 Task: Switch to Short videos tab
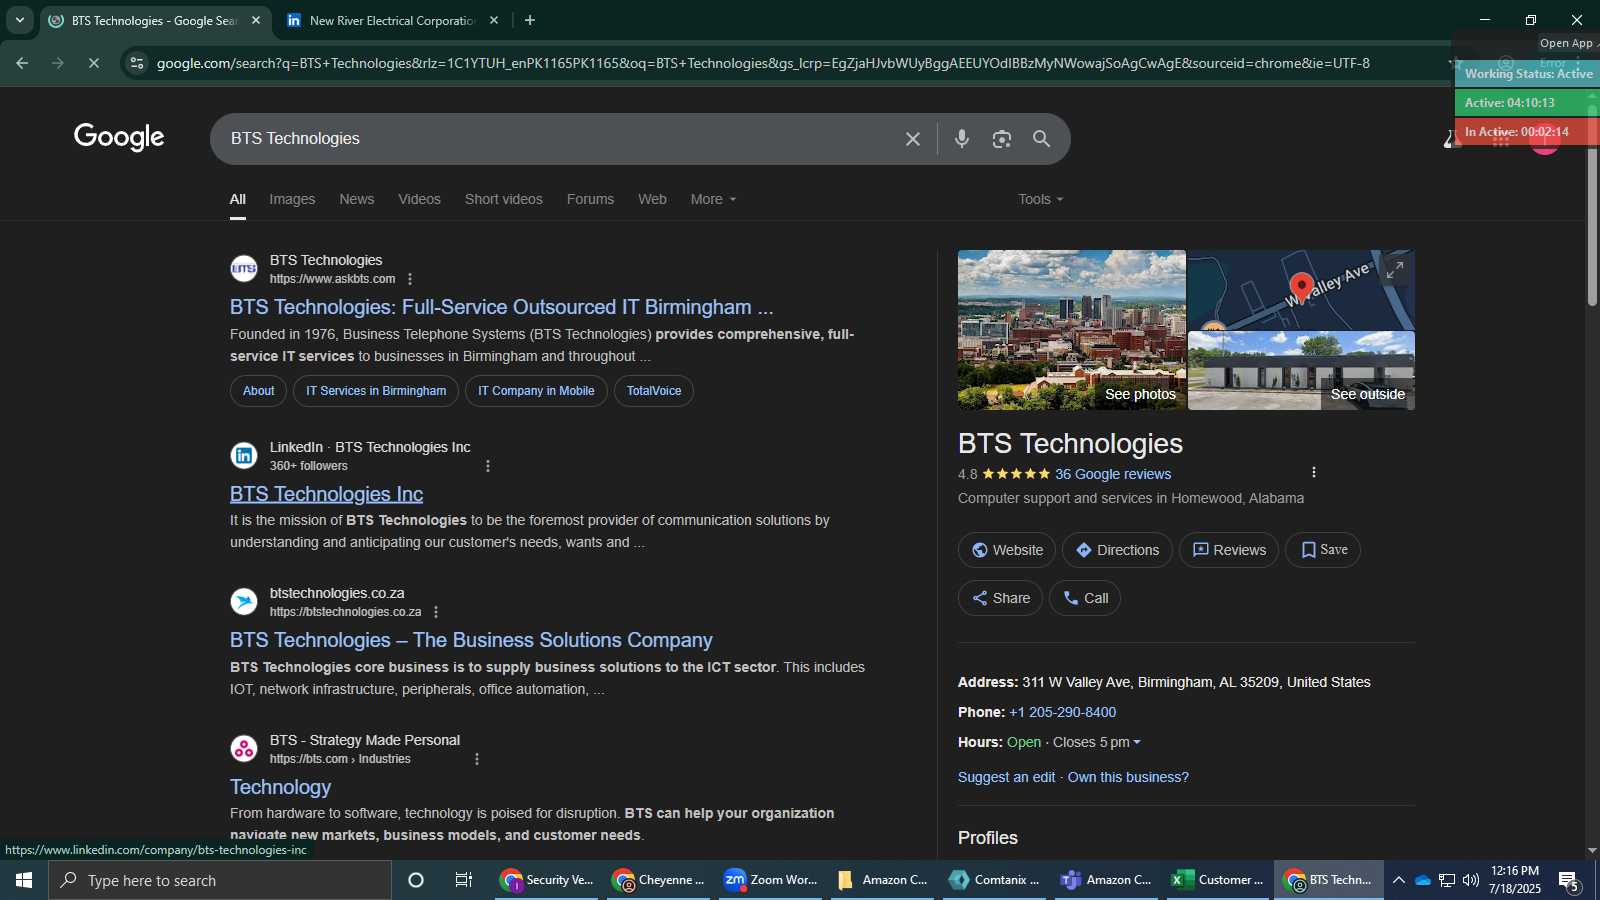[504, 199]
